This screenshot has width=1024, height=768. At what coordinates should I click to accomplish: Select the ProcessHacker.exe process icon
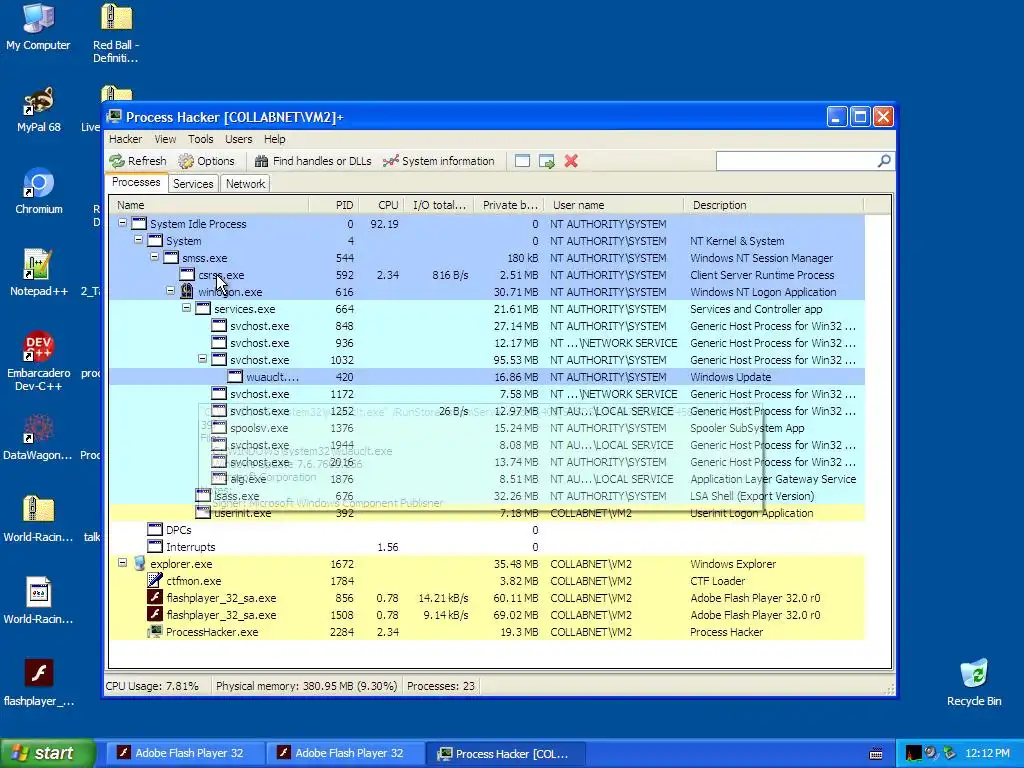point(155,632)
